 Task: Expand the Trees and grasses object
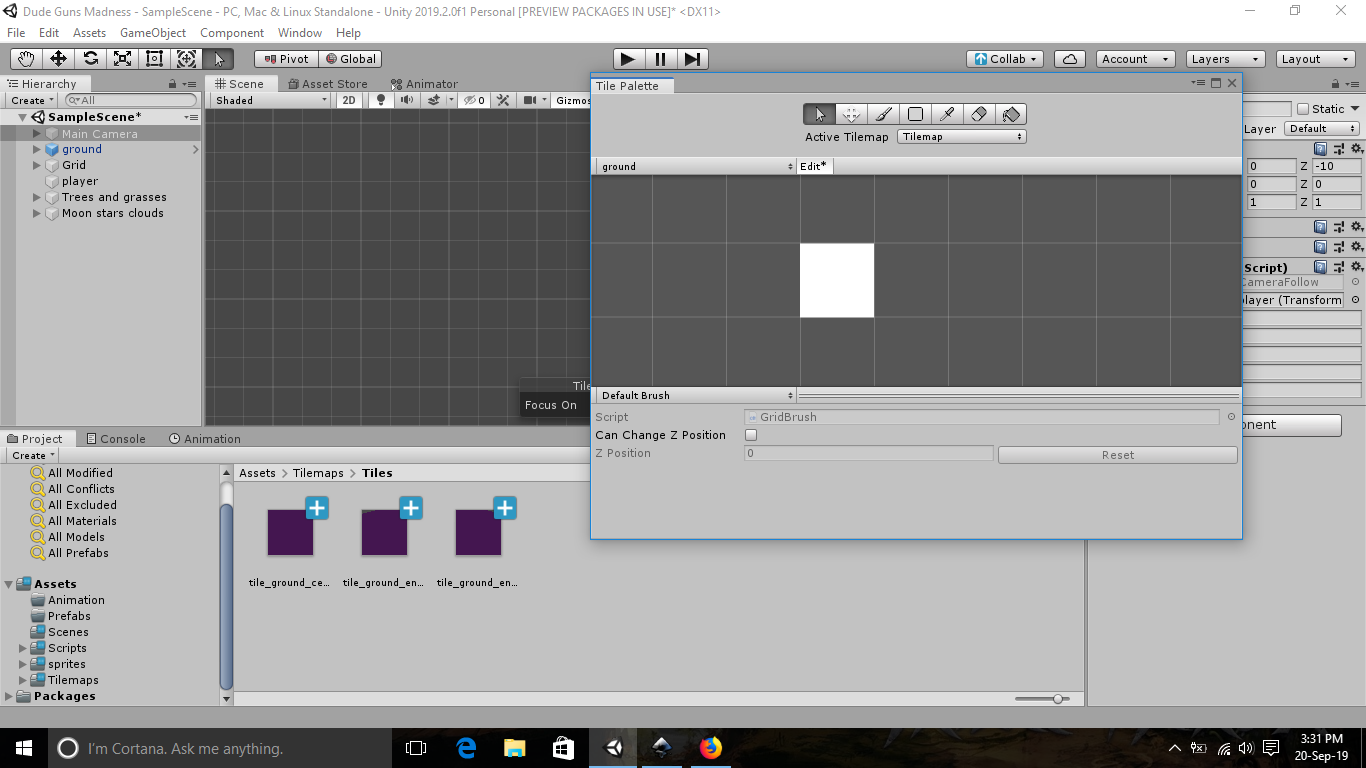(37, 197)
